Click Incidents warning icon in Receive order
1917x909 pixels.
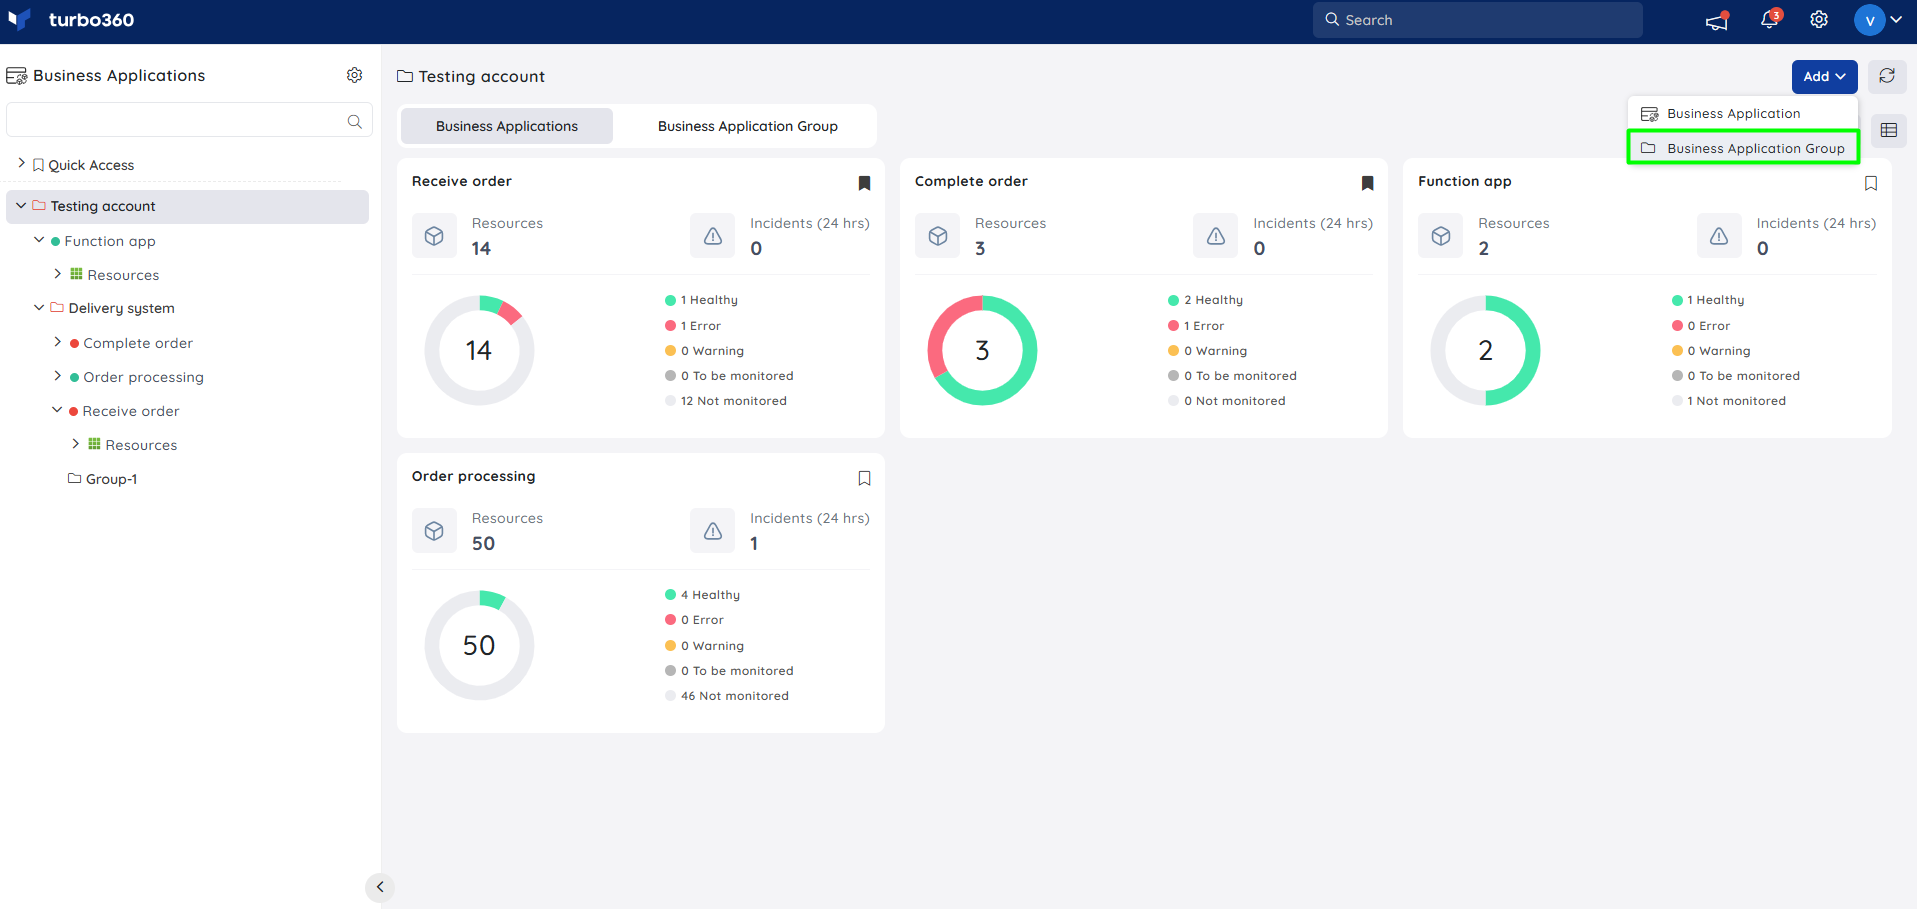pos(712,236)
